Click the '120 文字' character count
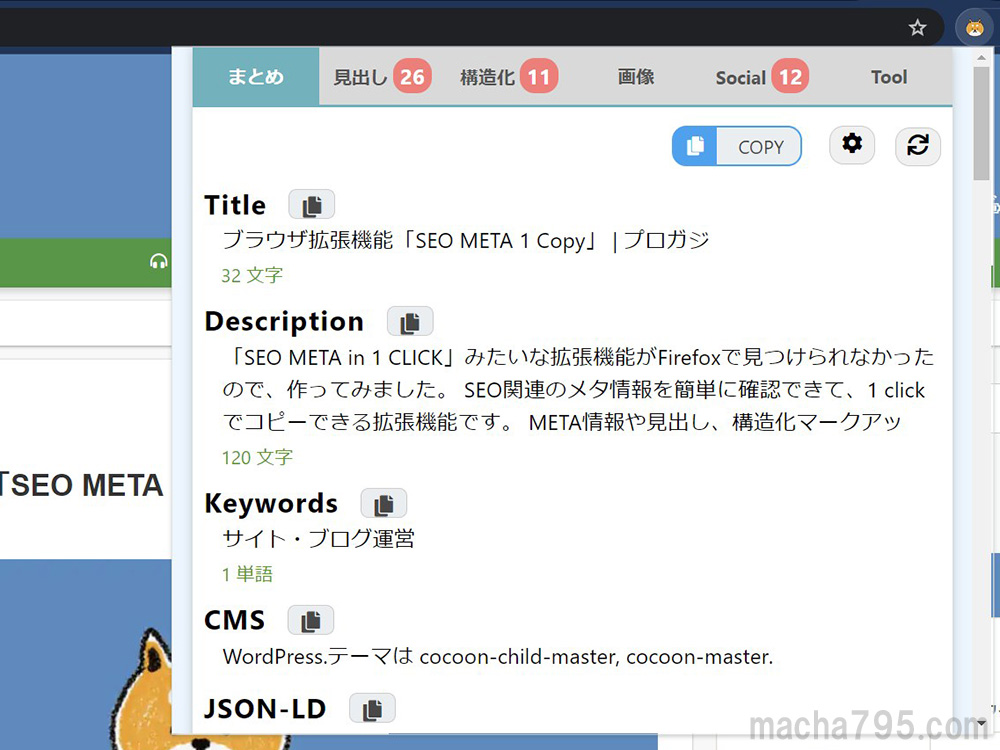The width and height of the screenshot is (1000, 750). [x=257, y=457]
